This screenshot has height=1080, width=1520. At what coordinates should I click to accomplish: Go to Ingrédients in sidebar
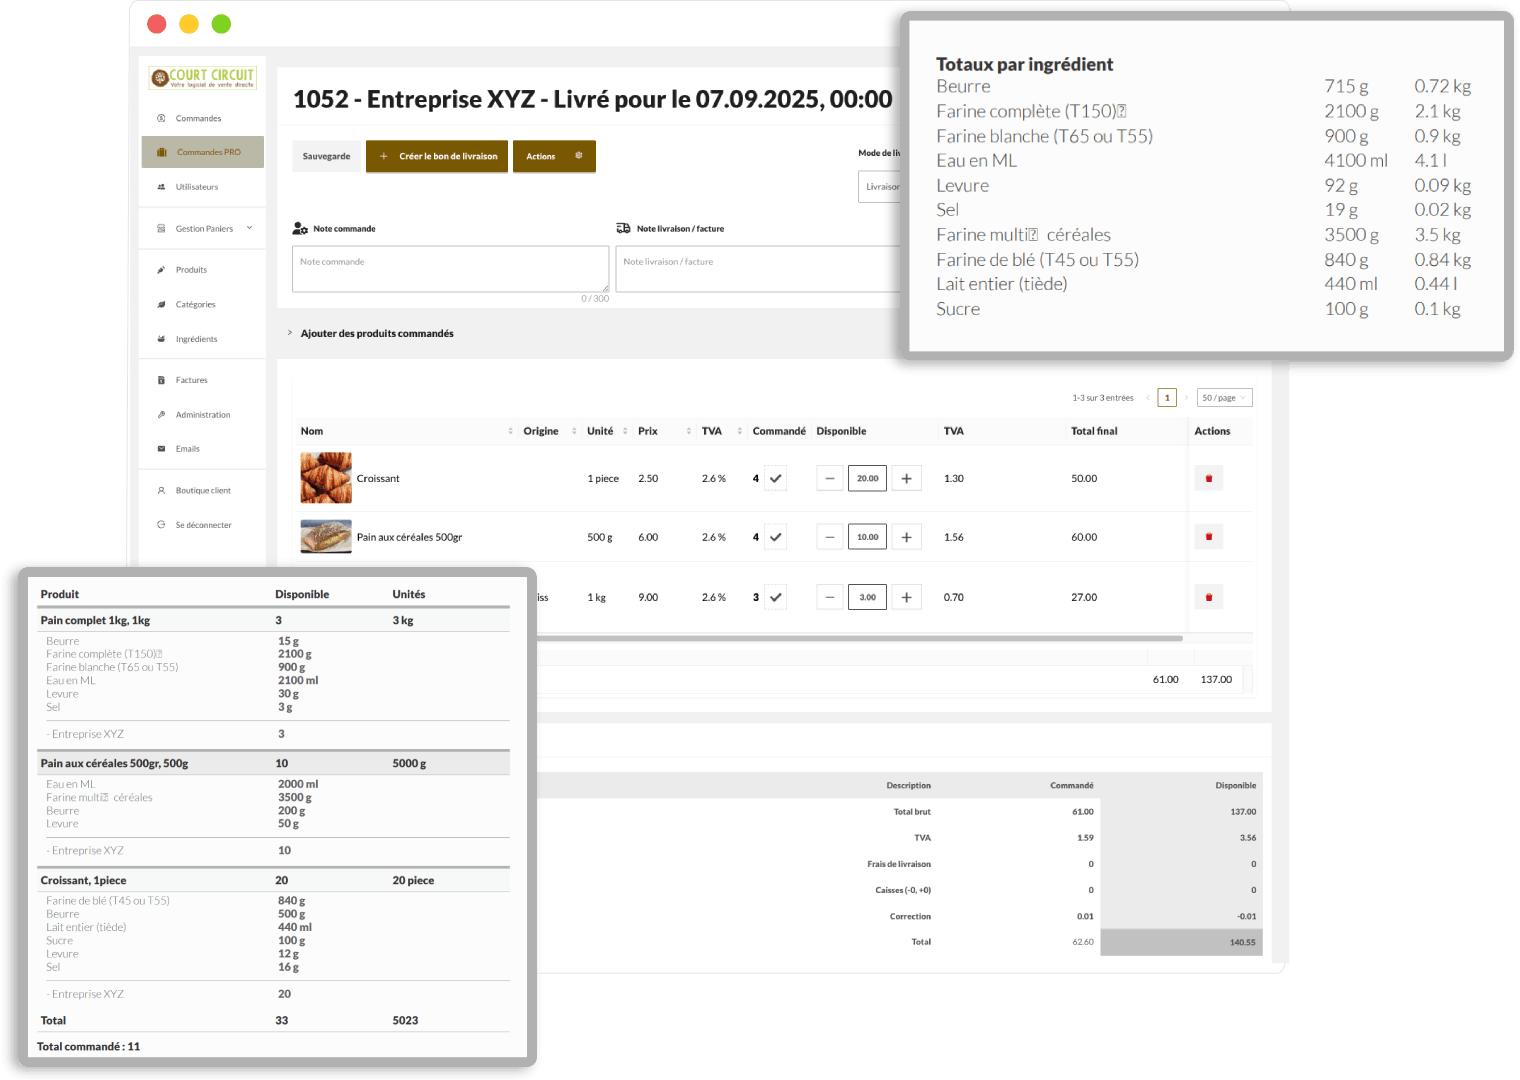[196, 339]
